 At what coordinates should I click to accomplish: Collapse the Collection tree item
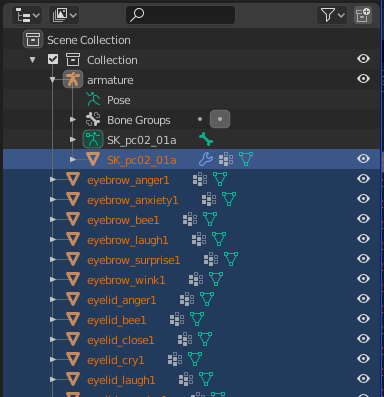point(32,60)
